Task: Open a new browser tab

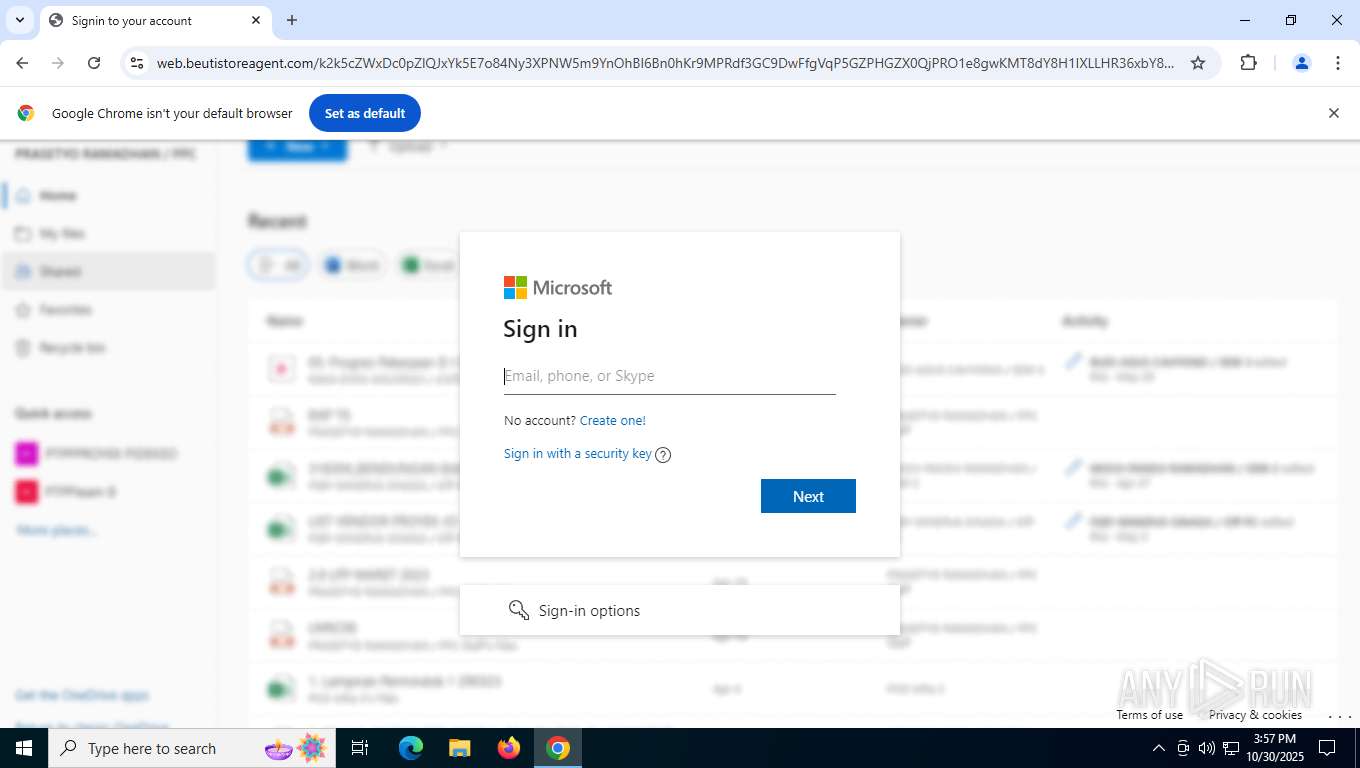Action: click(292, 20)
